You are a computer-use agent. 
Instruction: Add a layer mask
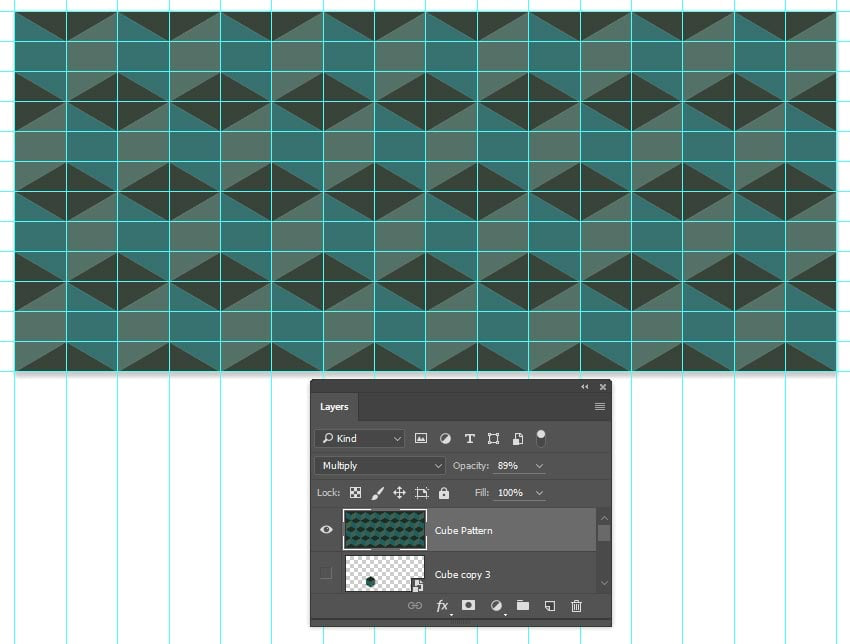click(x=468, y=605)
